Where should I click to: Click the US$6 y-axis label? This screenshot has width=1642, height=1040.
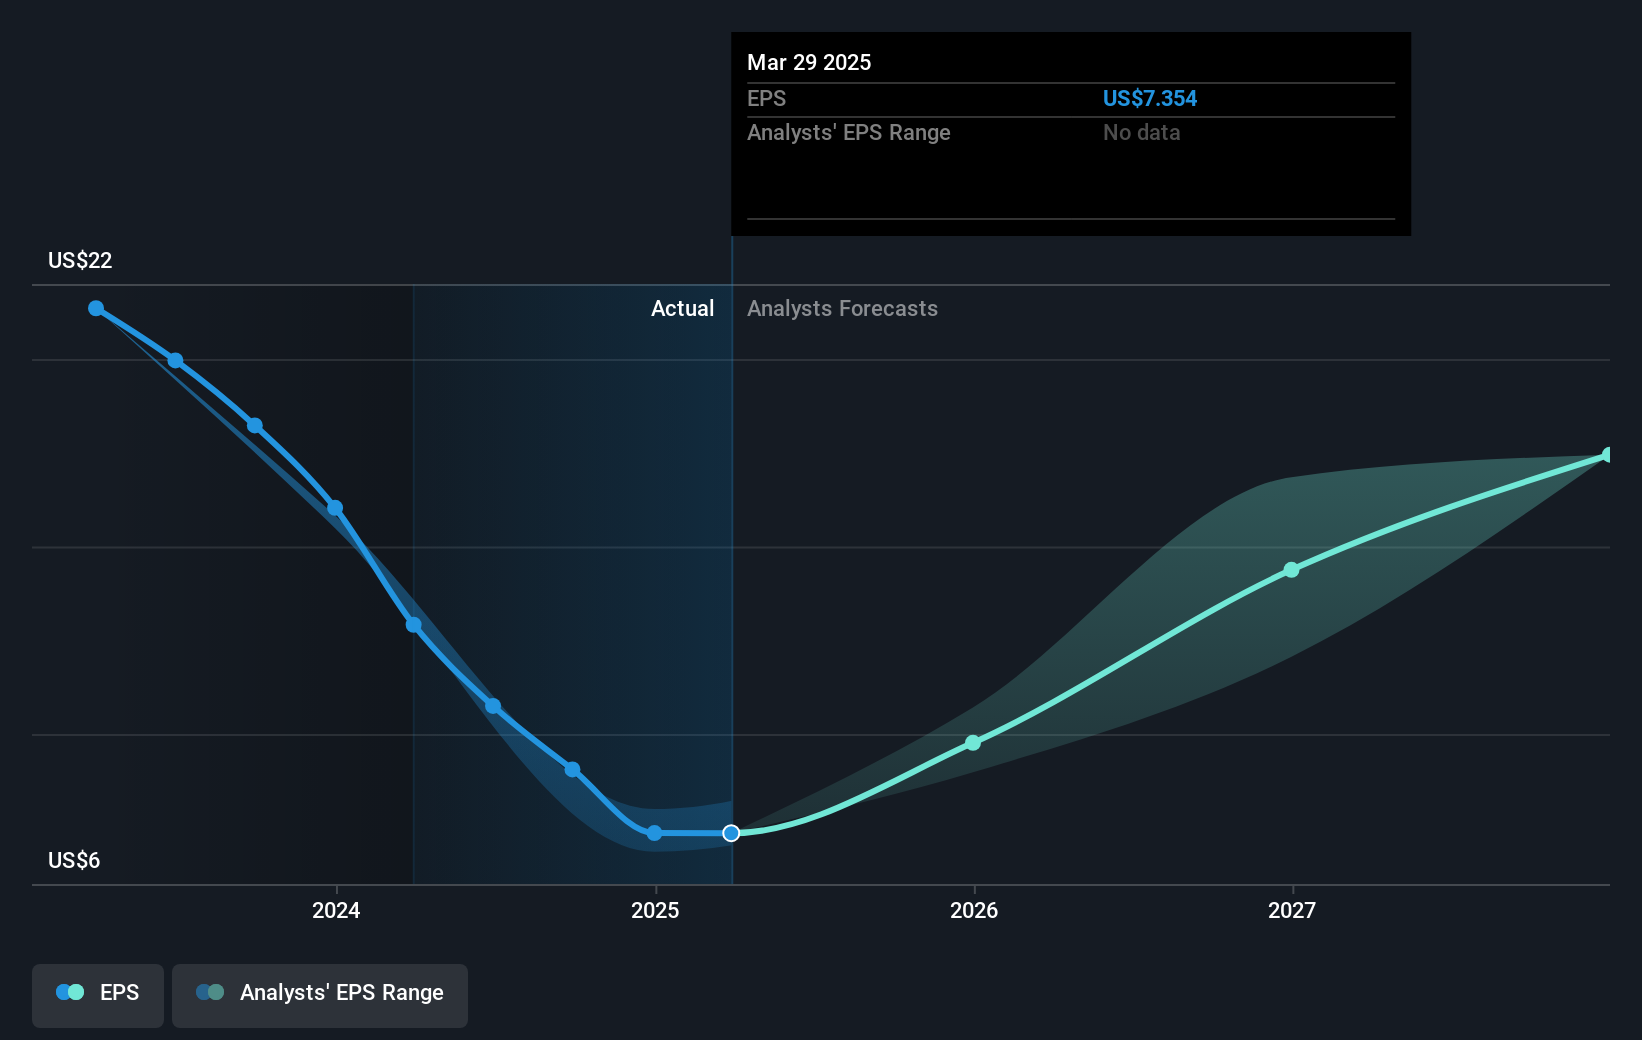tap(74, 860)
